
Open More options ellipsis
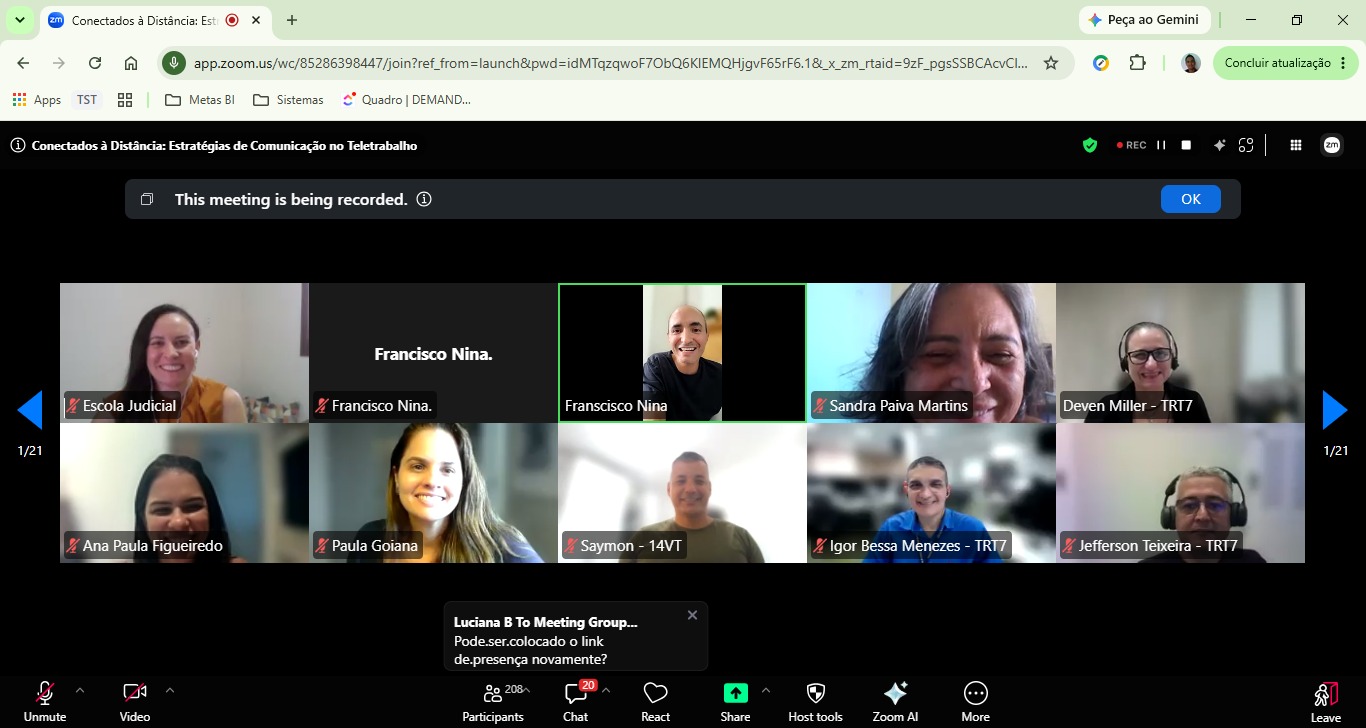[x=975, y=702]
